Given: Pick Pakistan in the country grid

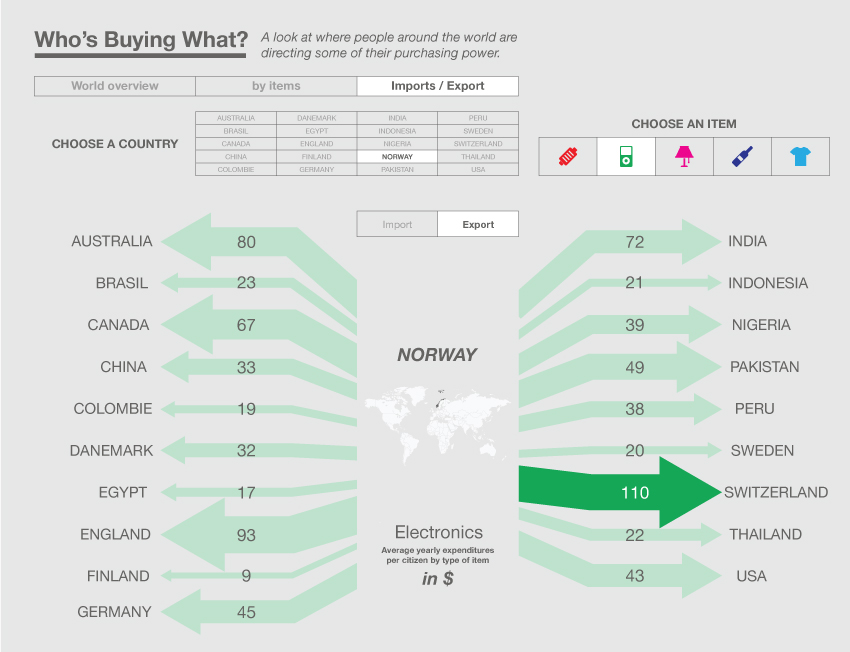Looking at the screenshot, I should (397, 170).
